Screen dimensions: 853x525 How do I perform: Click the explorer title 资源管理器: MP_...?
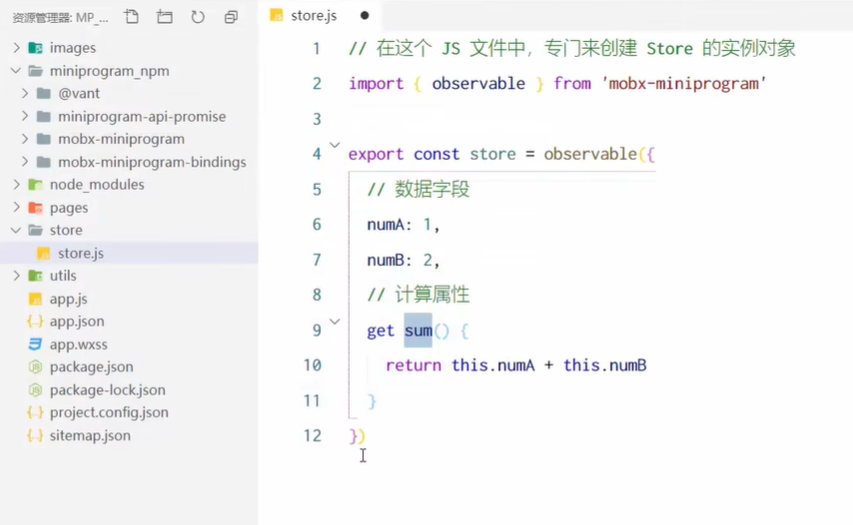[60, 18]
